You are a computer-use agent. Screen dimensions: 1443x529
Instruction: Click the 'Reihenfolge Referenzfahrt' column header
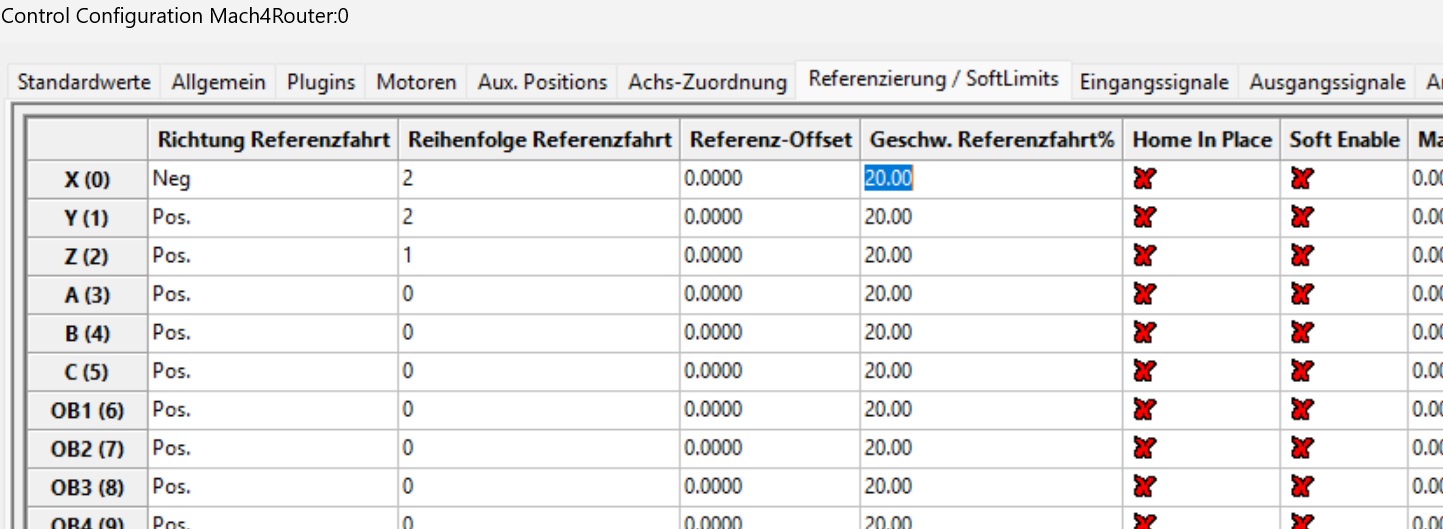pyautogui.click(x=539, y=140)
